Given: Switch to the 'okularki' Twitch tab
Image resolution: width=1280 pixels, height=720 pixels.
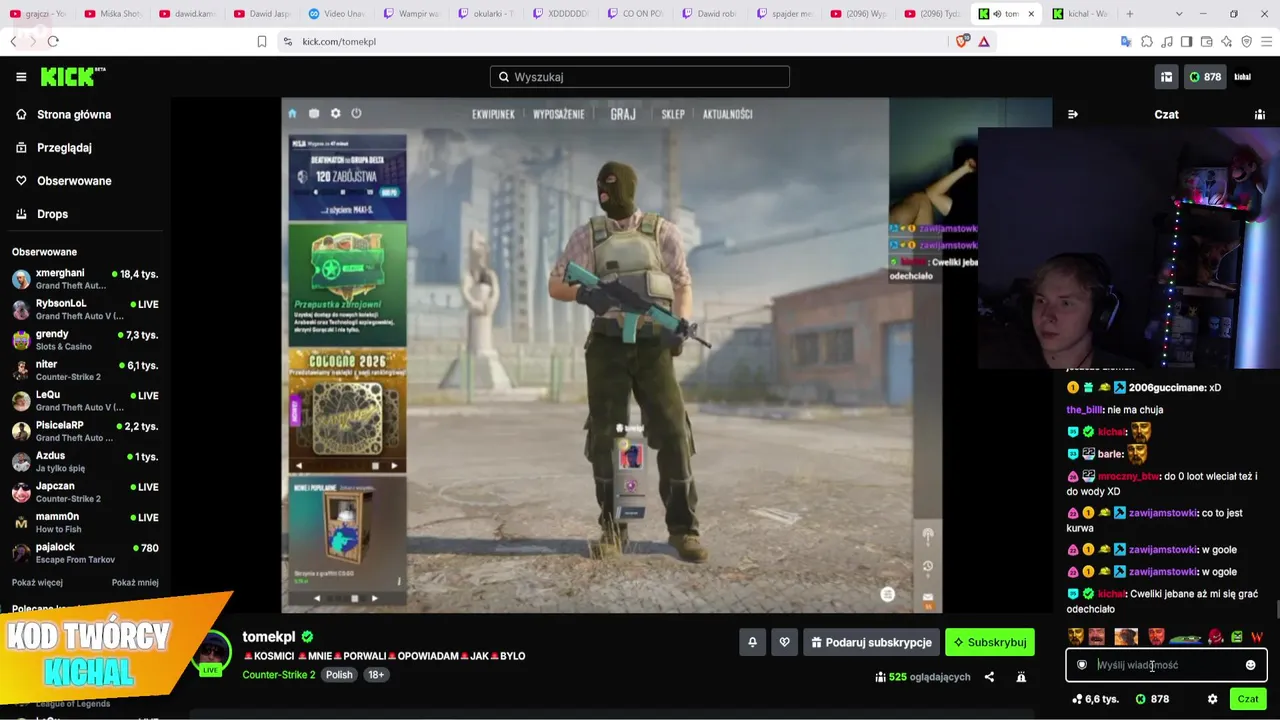Looking at the screenshot, I should pyautogui.click(x=486, y=14).
